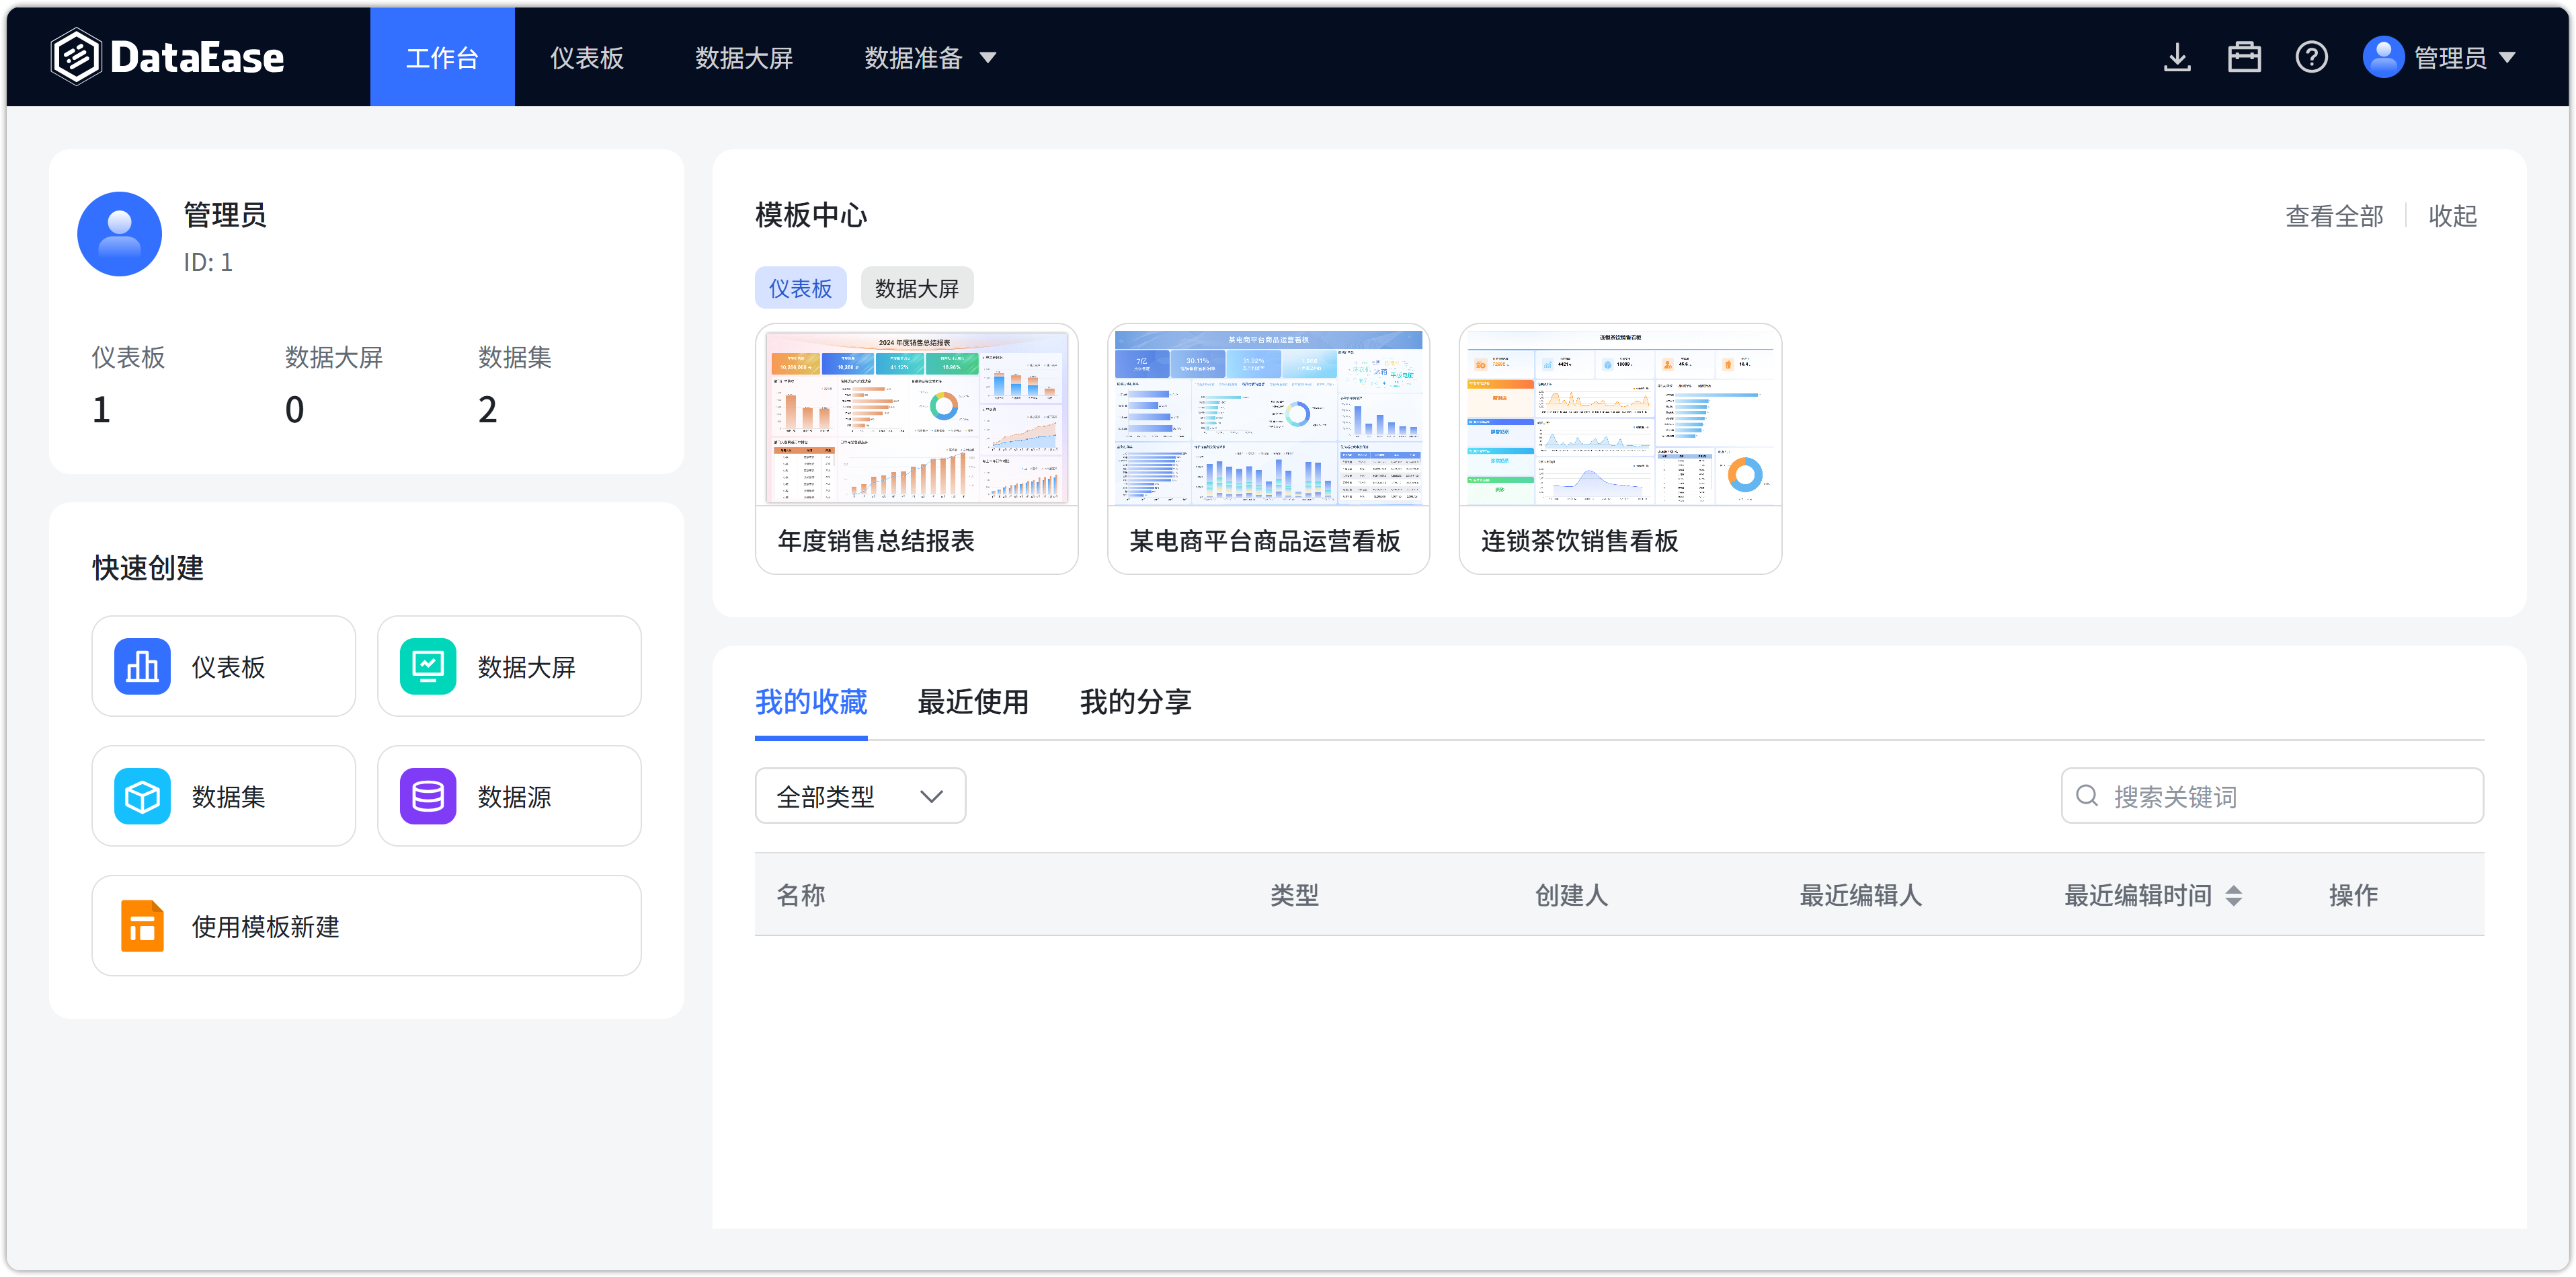The width and height of the screenshot is (2576, 1277).
Task: Open the help question-mark icon
Action: [x=2311, y=57]
